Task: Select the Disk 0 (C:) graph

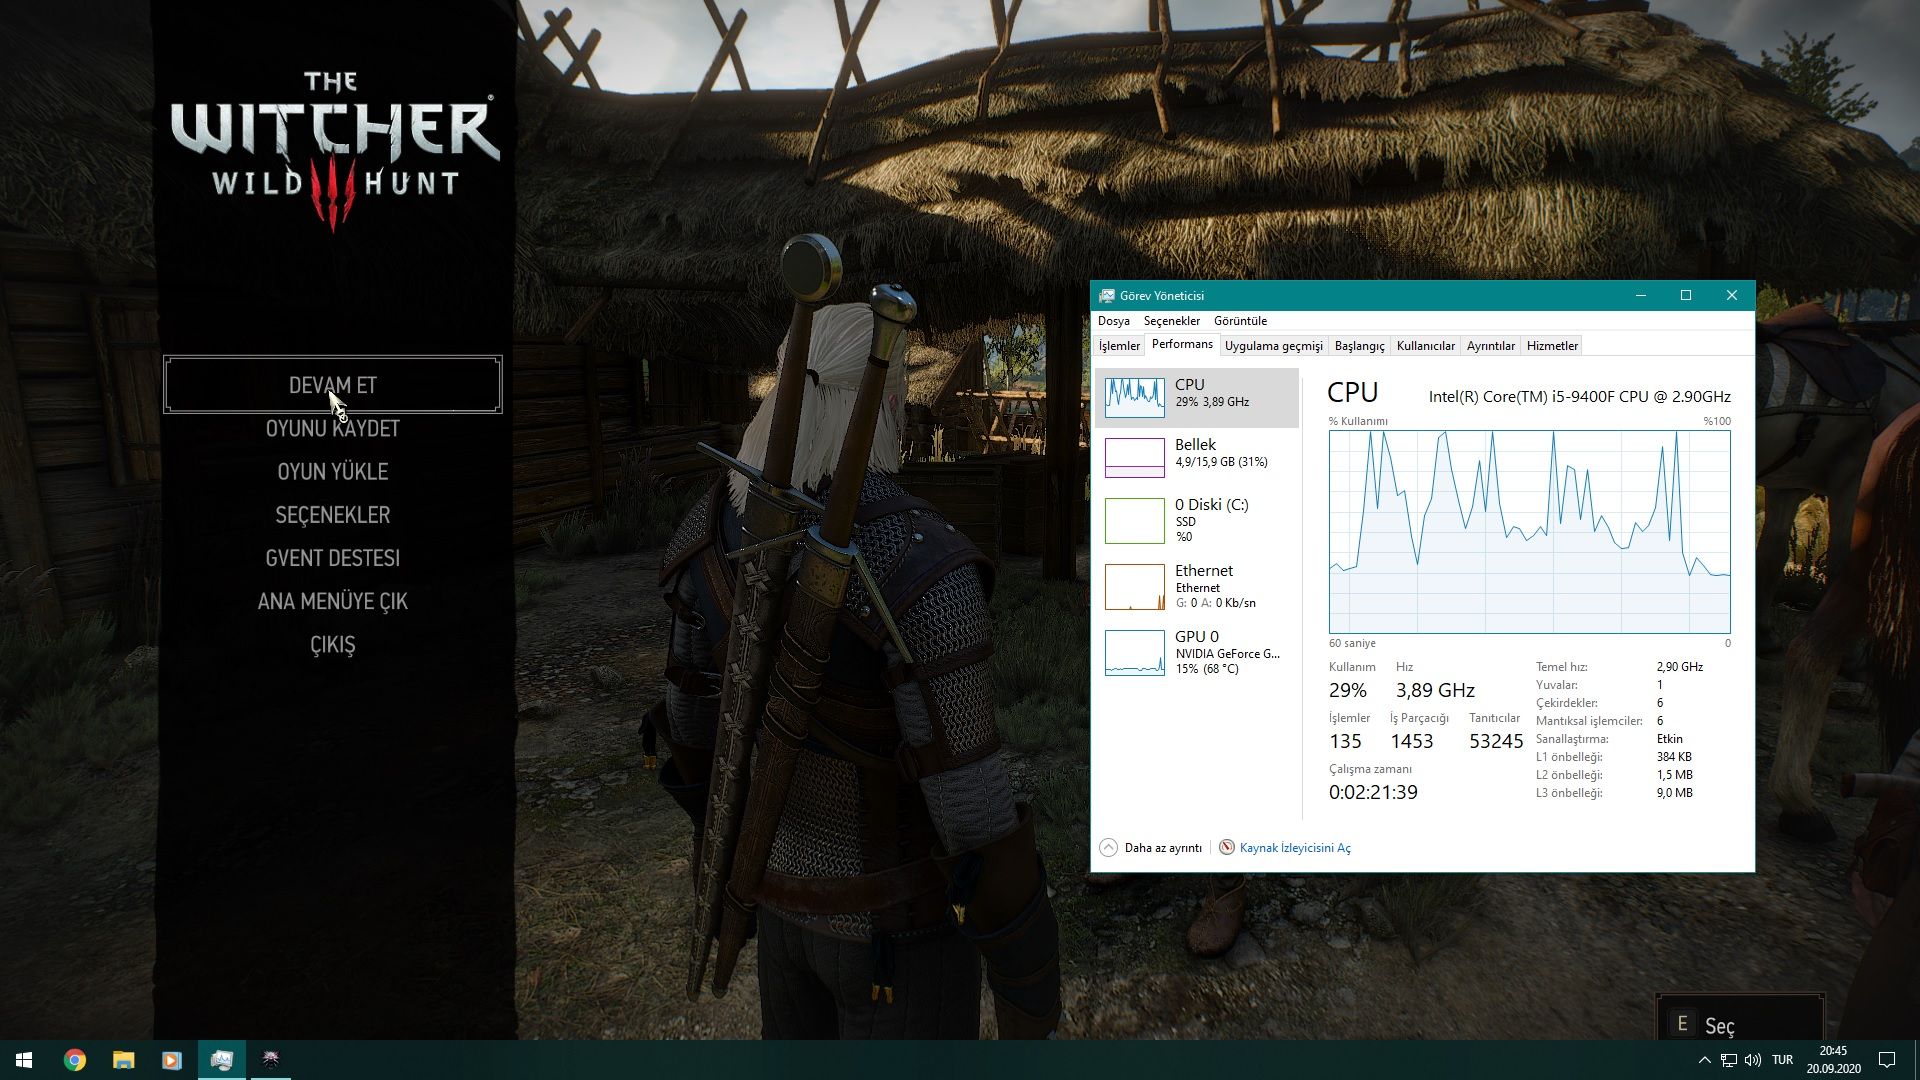Action: pos(1134,520)
